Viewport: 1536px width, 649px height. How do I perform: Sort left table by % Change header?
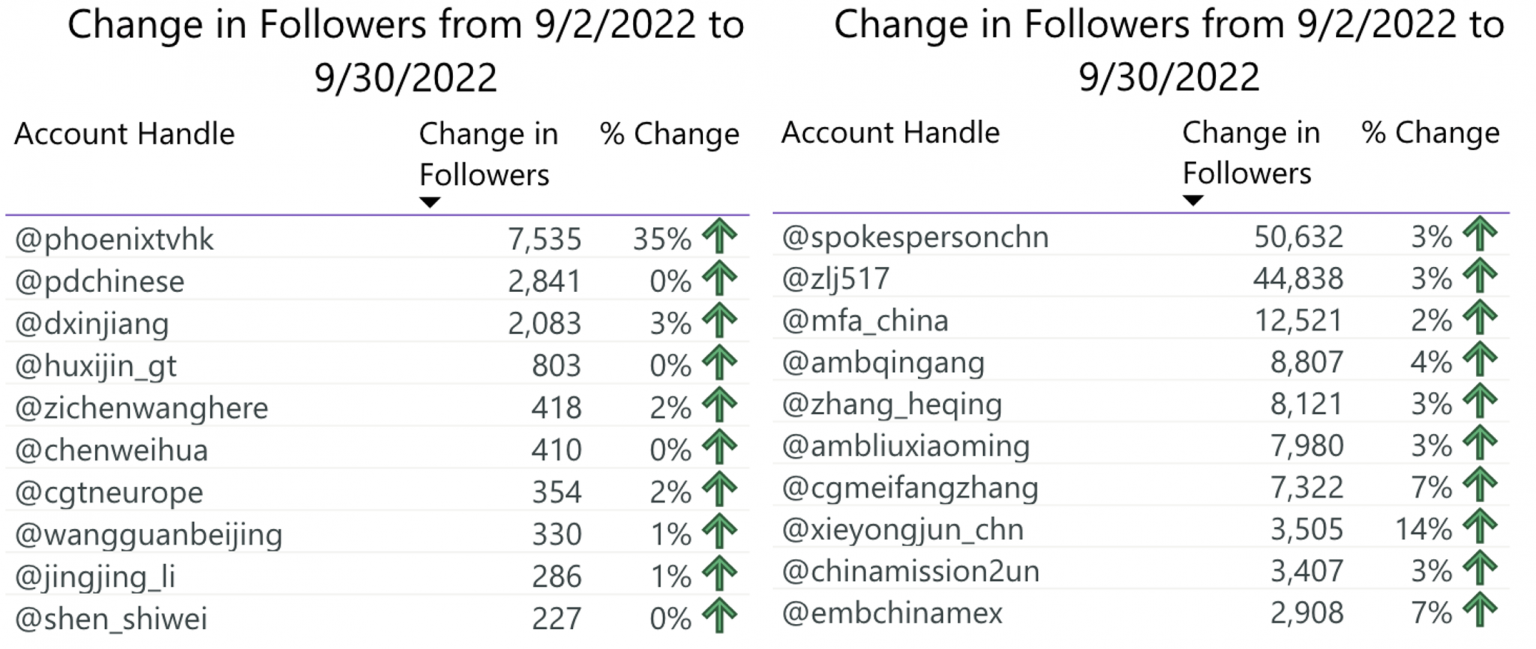670,134
